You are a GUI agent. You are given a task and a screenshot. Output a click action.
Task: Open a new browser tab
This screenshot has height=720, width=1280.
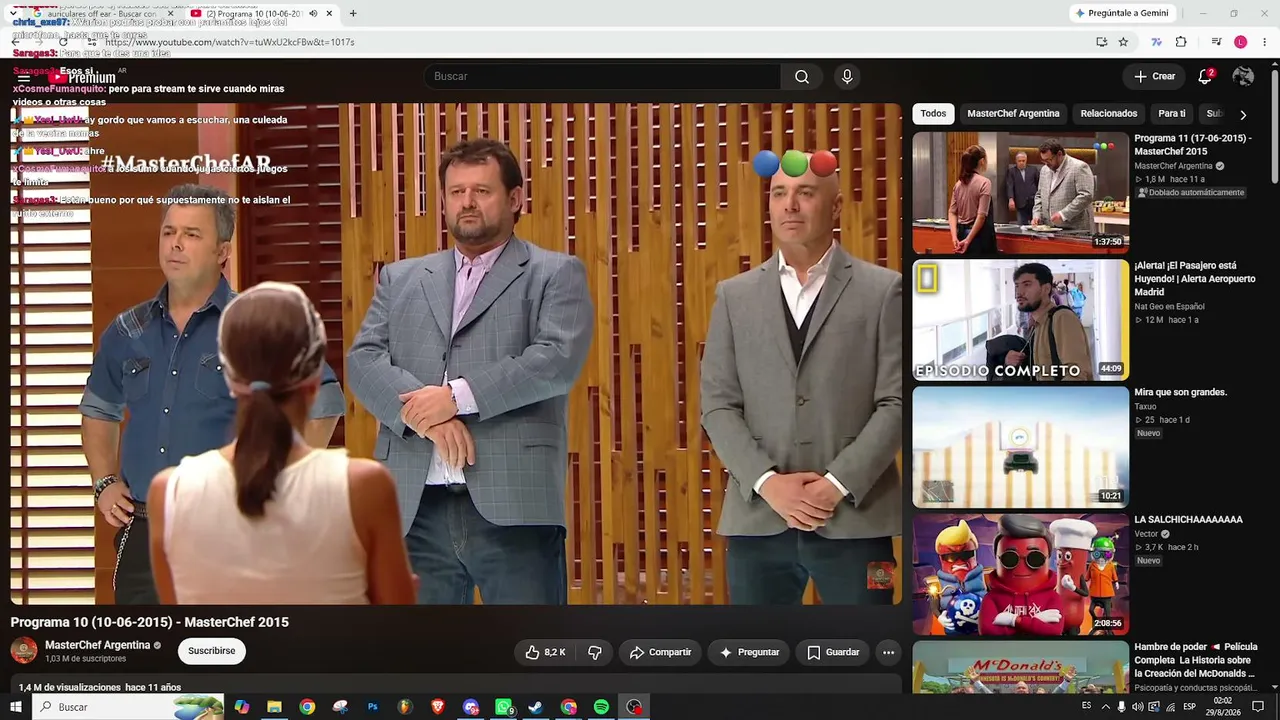pos(353,13)
